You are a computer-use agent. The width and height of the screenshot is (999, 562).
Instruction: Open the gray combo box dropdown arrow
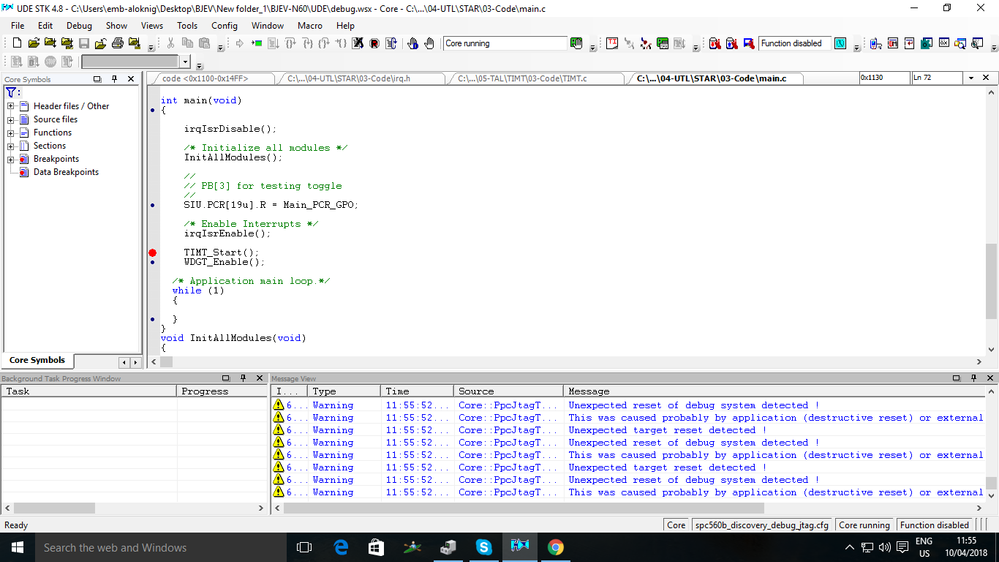[x=185, y=62]
